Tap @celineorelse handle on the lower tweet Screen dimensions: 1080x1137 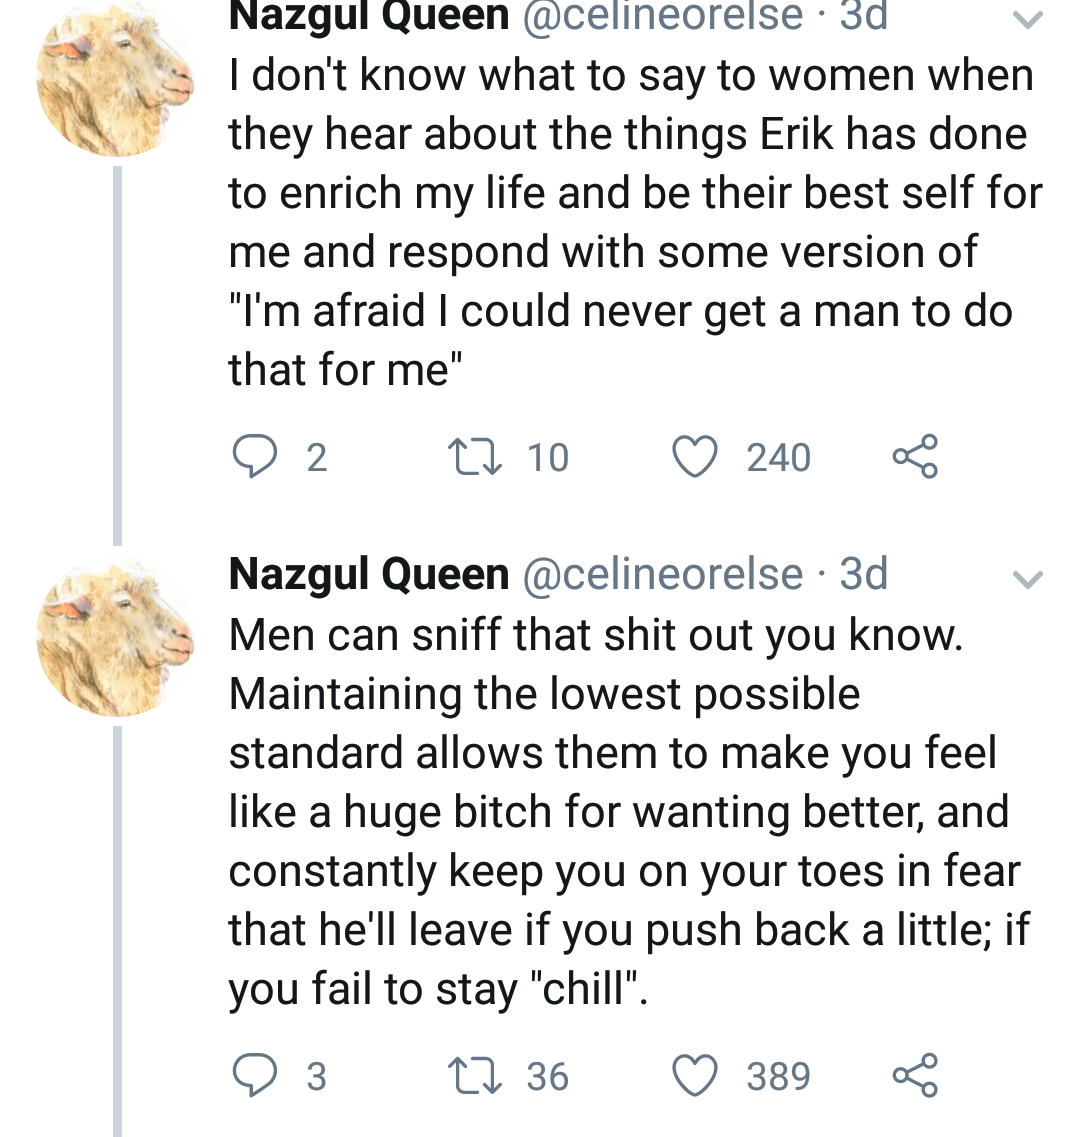(663, 574)
